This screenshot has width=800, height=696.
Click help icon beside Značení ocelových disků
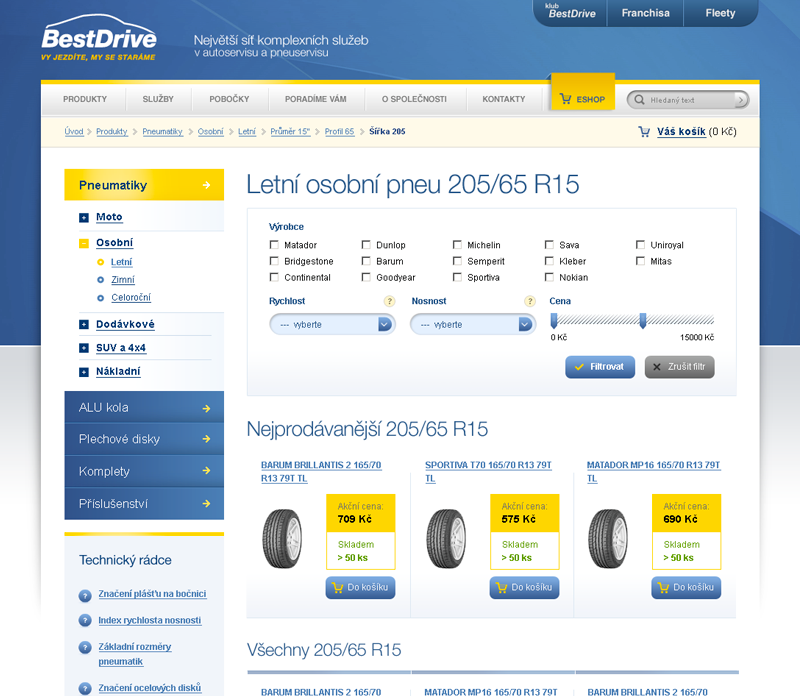point(85,688)
